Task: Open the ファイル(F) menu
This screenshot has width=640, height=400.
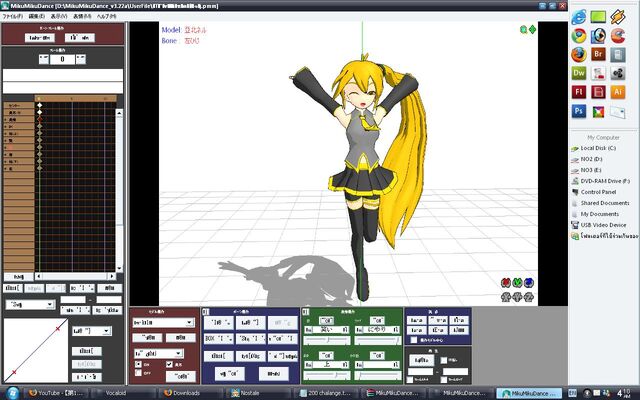Action: pos(12,16)
